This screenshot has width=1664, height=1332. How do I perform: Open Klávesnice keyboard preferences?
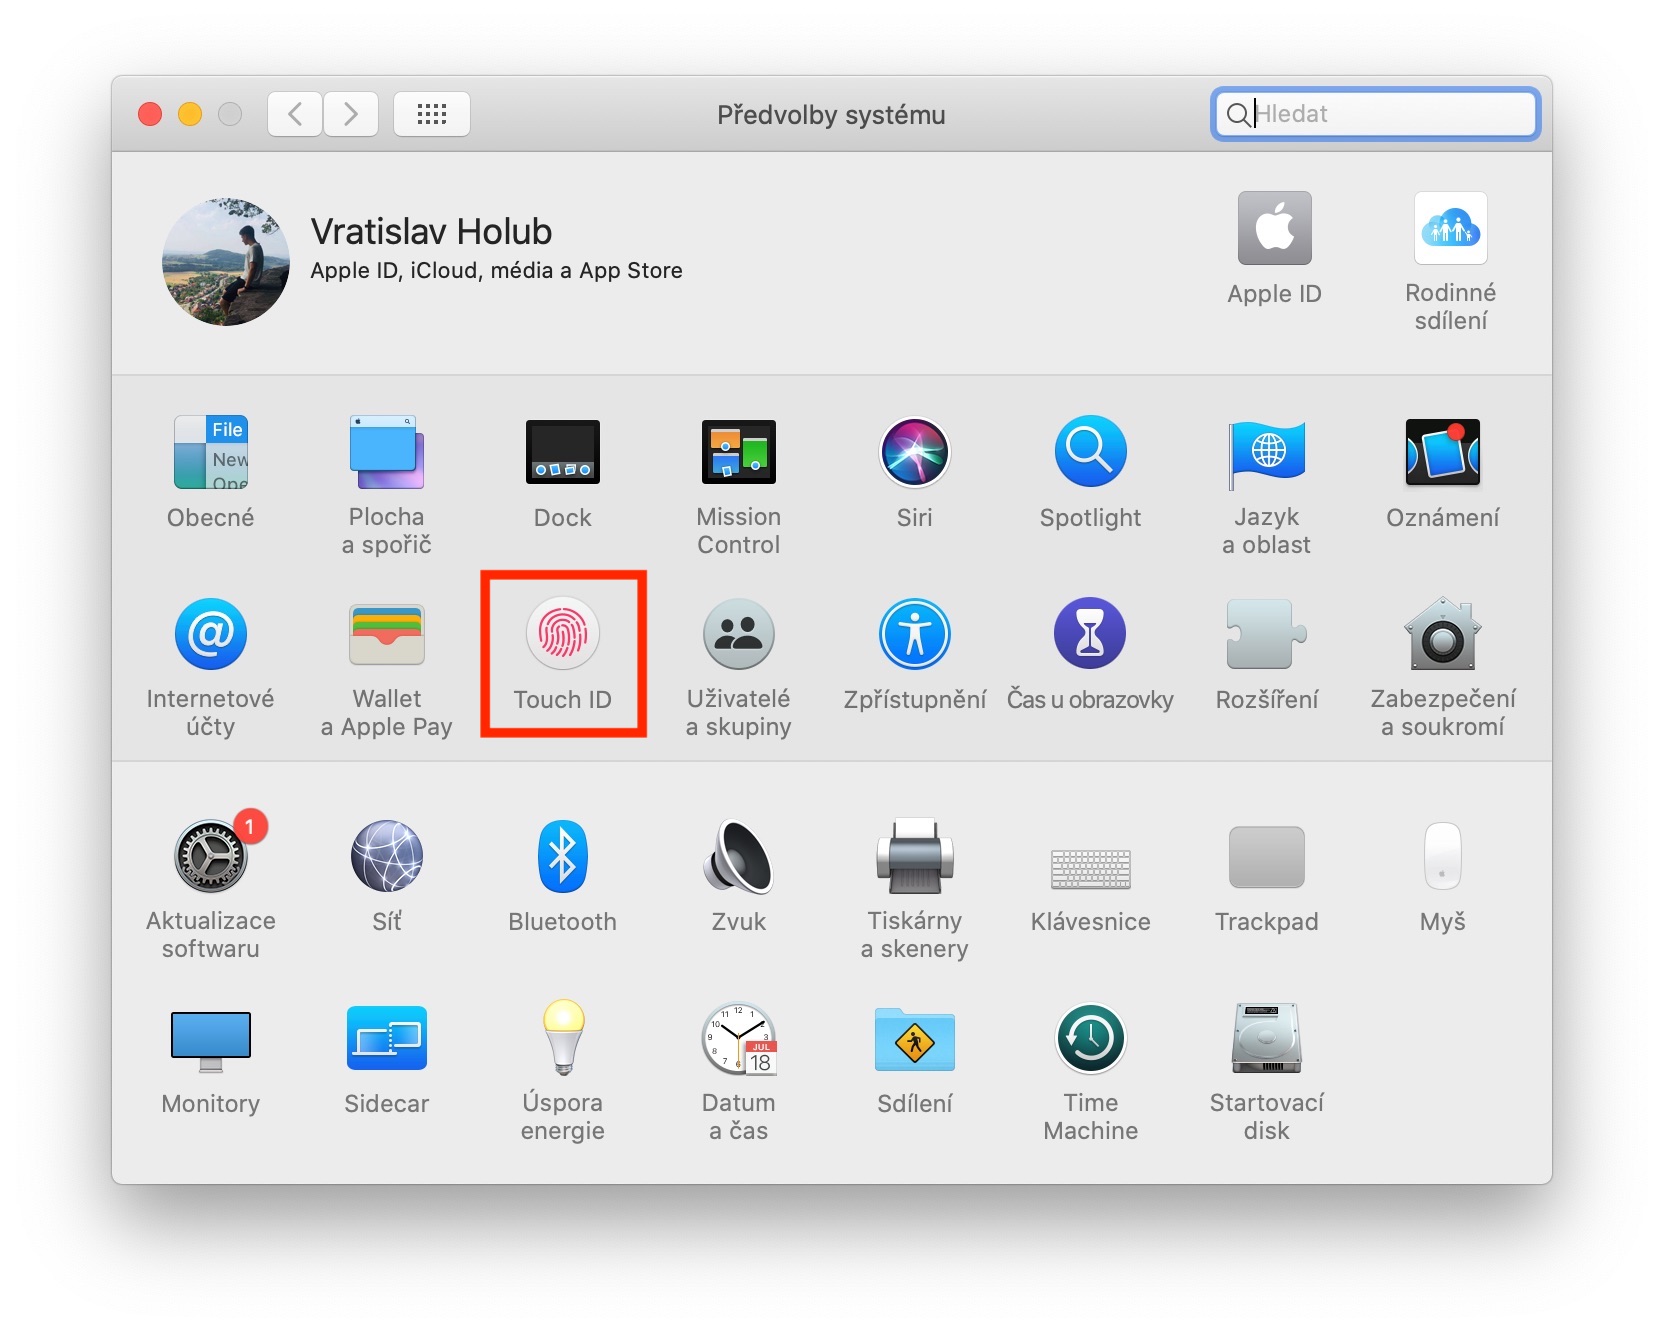point(1090,868)
